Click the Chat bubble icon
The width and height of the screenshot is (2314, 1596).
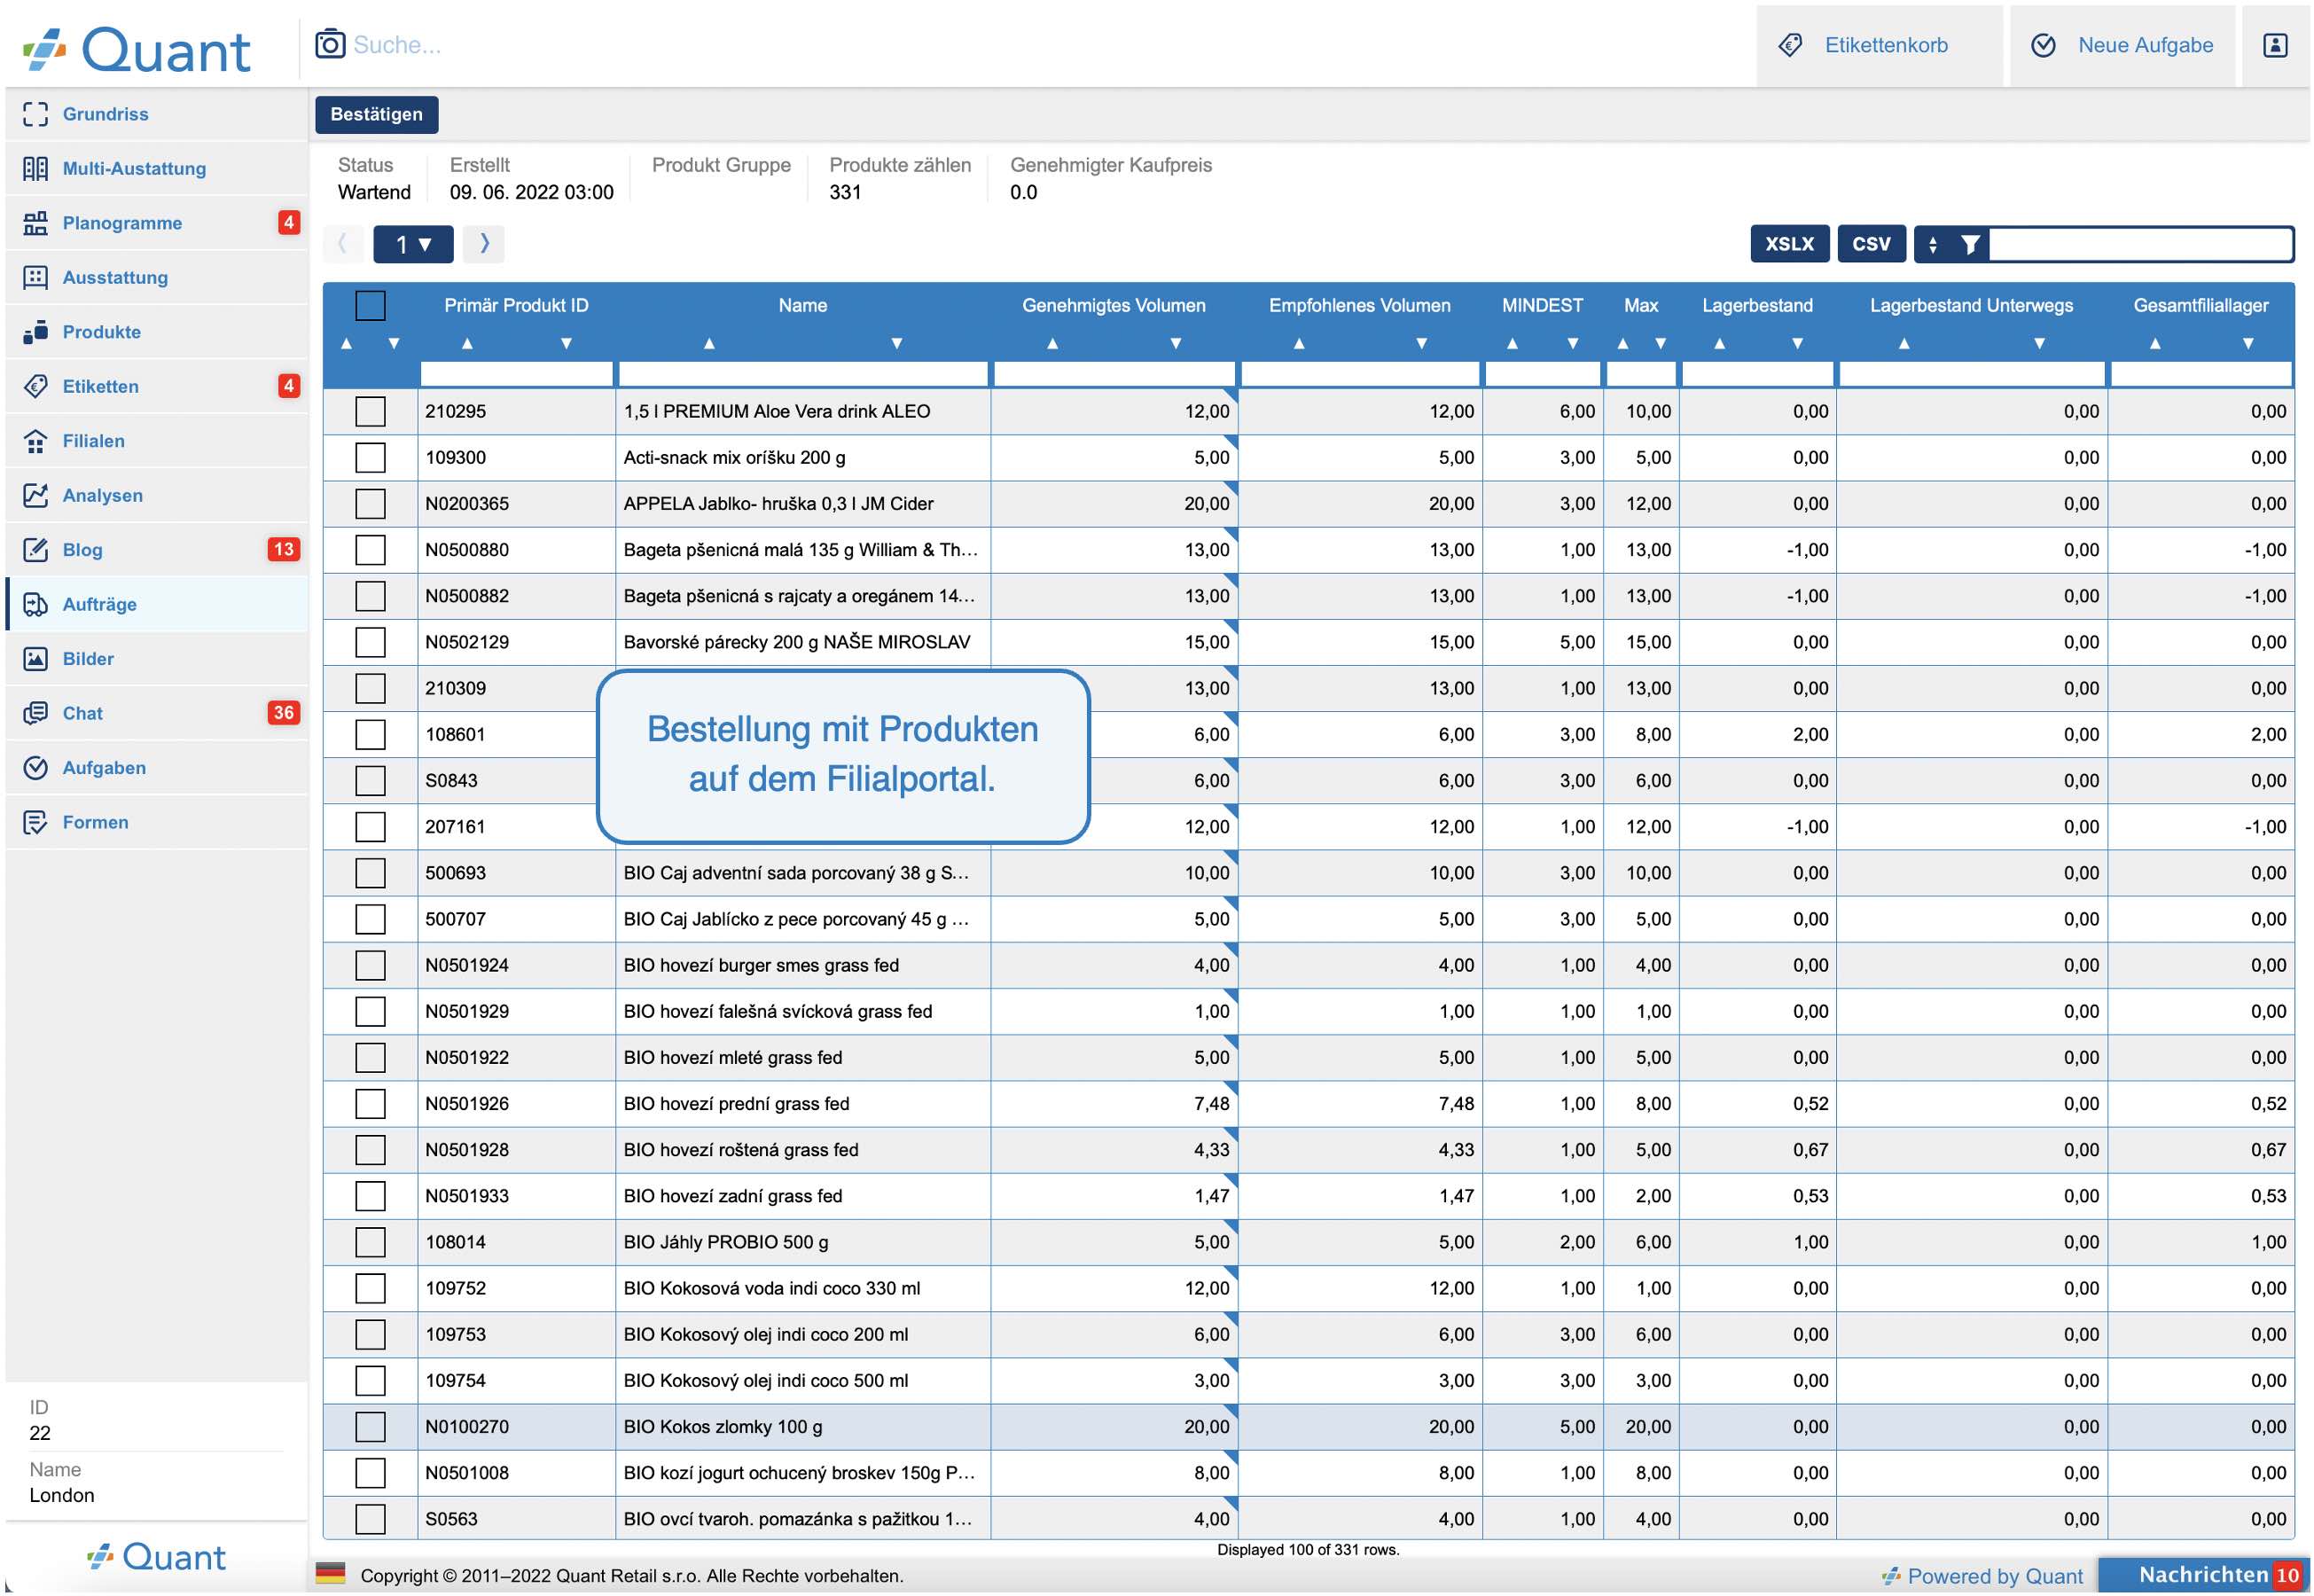click(x=35, y=713)
